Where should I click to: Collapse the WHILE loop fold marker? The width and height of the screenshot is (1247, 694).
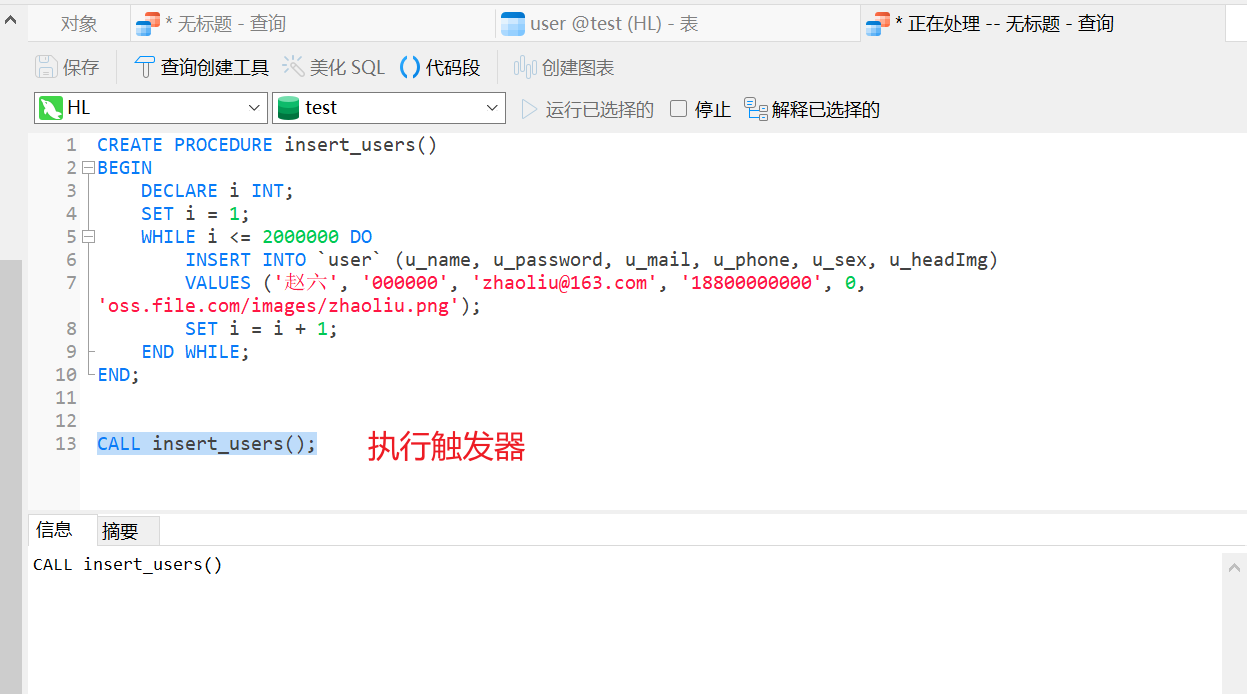click(x=88, y=237)
